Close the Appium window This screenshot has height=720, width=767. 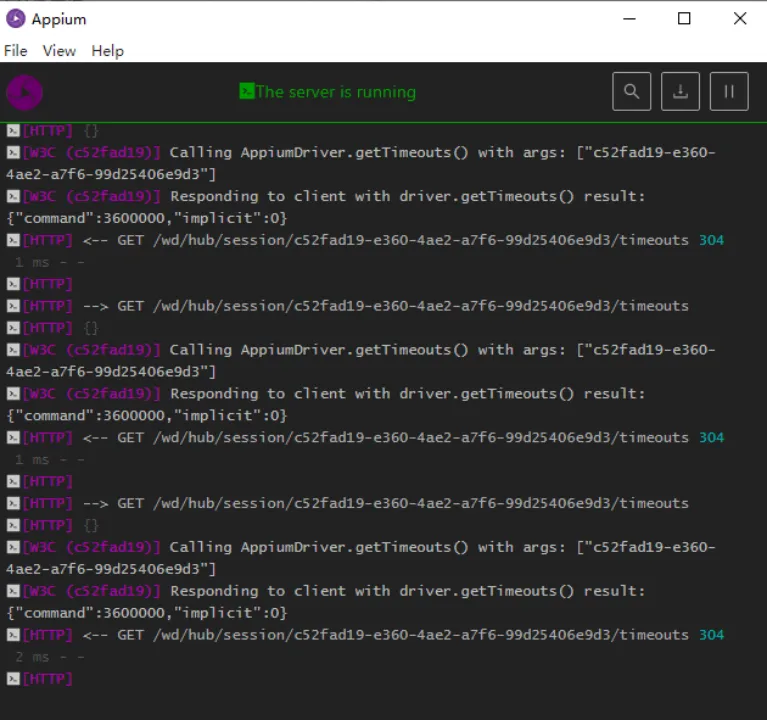(x=739, y=19)
